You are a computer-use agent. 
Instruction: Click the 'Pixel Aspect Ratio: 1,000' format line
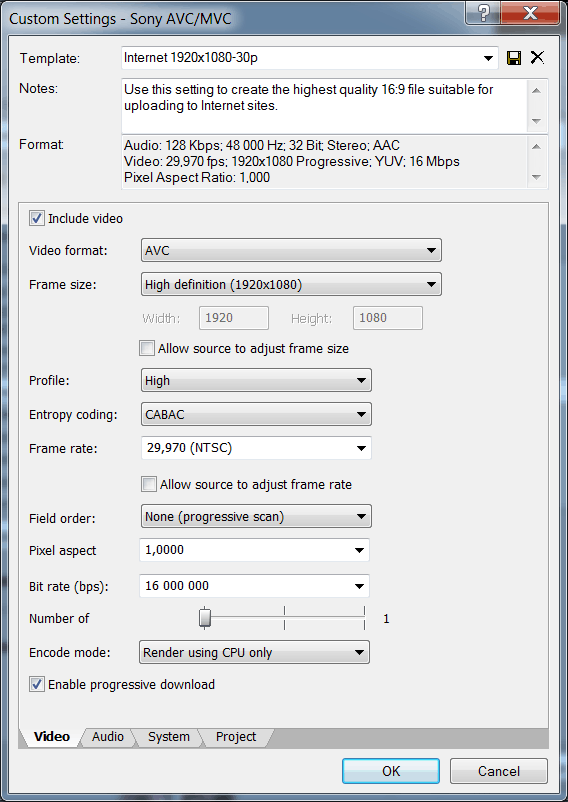coord(197,177)
